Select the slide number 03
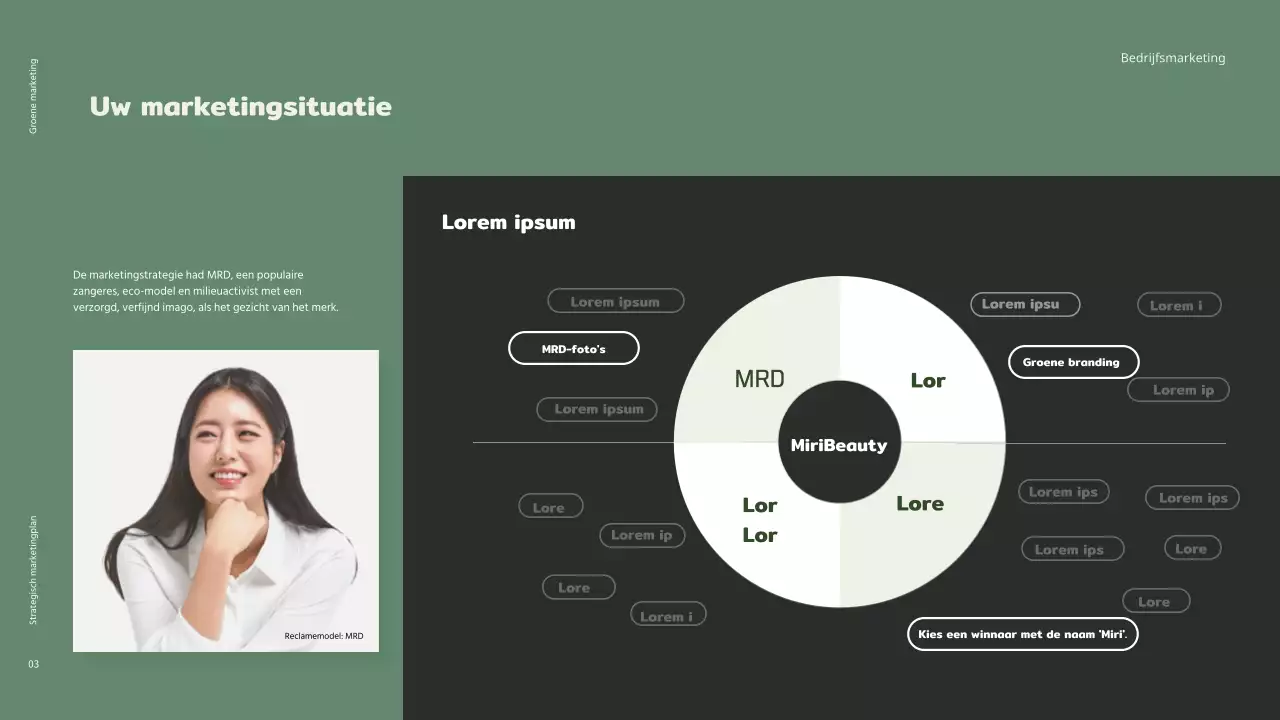1280x720 pixels. (33, 664)
